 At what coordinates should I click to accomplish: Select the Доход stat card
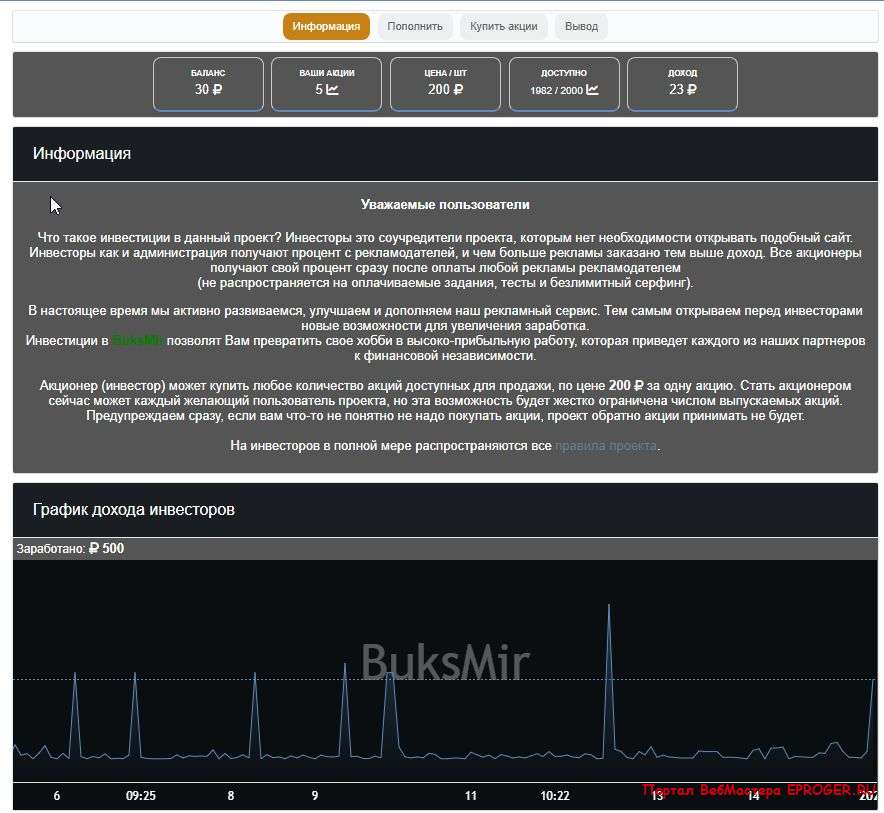click(x=684, y=84)
